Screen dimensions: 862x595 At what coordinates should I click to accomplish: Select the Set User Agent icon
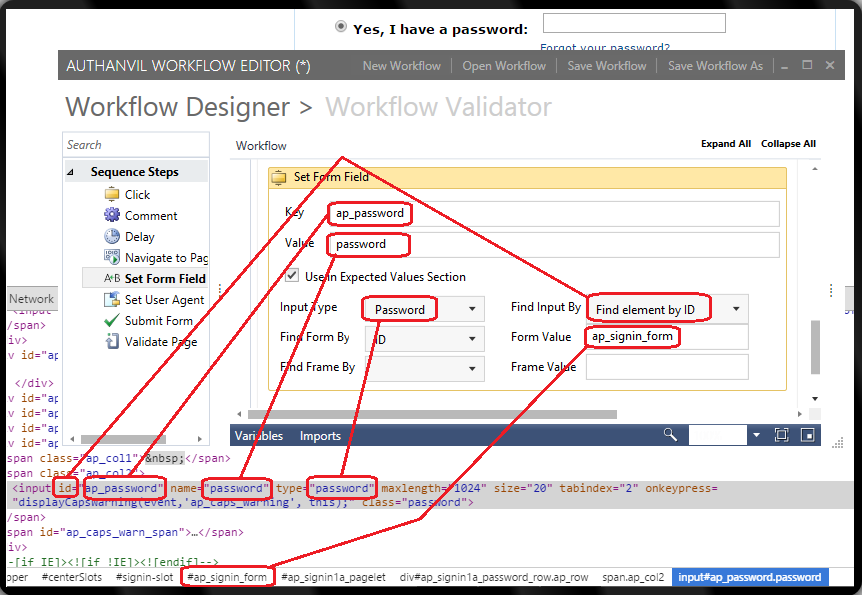point(112,299)
